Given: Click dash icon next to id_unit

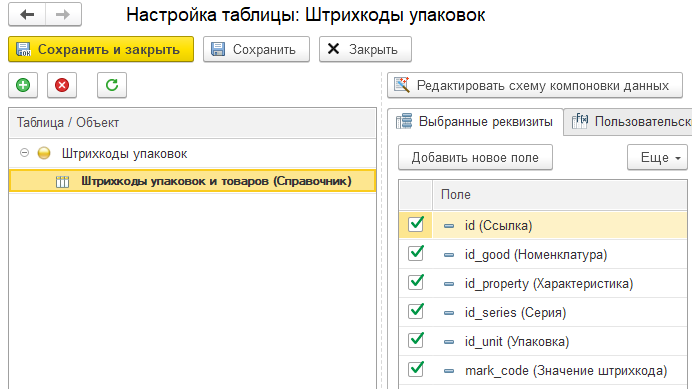Looking at the screenshot, I should 449,342.
